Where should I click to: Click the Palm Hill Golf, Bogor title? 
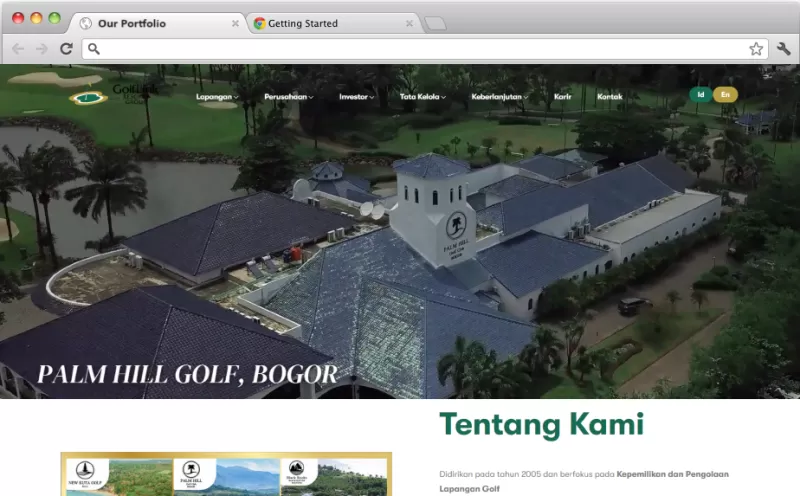click(187, 375)
